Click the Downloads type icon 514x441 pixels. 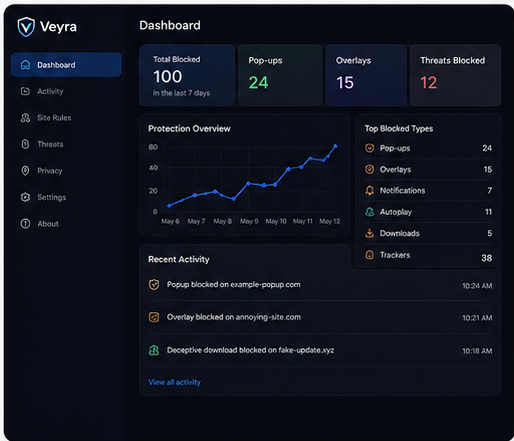tap(369, 233)
